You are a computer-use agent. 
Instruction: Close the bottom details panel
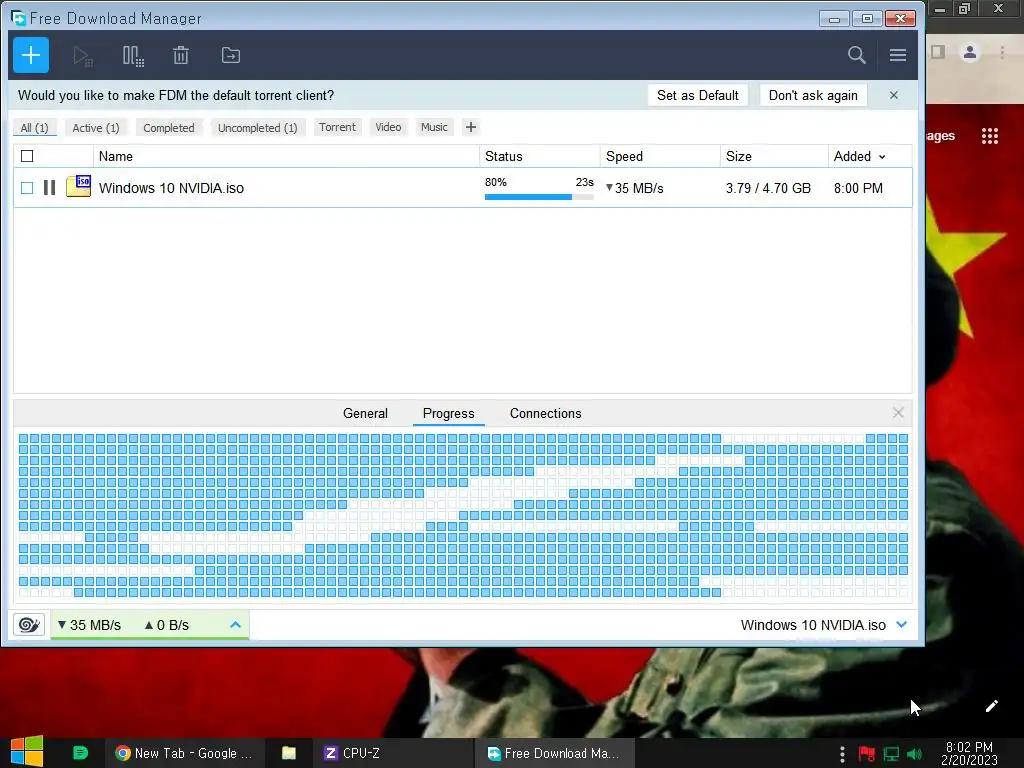click(x=898, y=413)
